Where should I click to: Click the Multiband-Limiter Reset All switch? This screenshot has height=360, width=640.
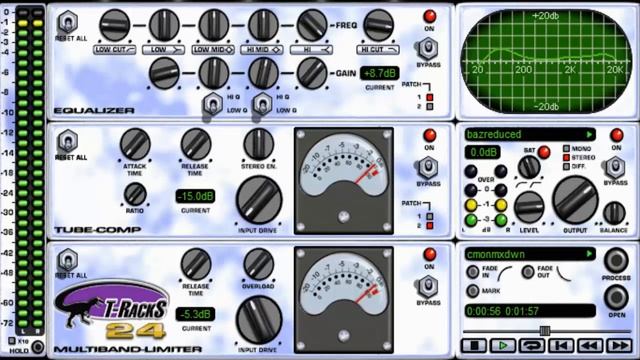coord(68,260)
